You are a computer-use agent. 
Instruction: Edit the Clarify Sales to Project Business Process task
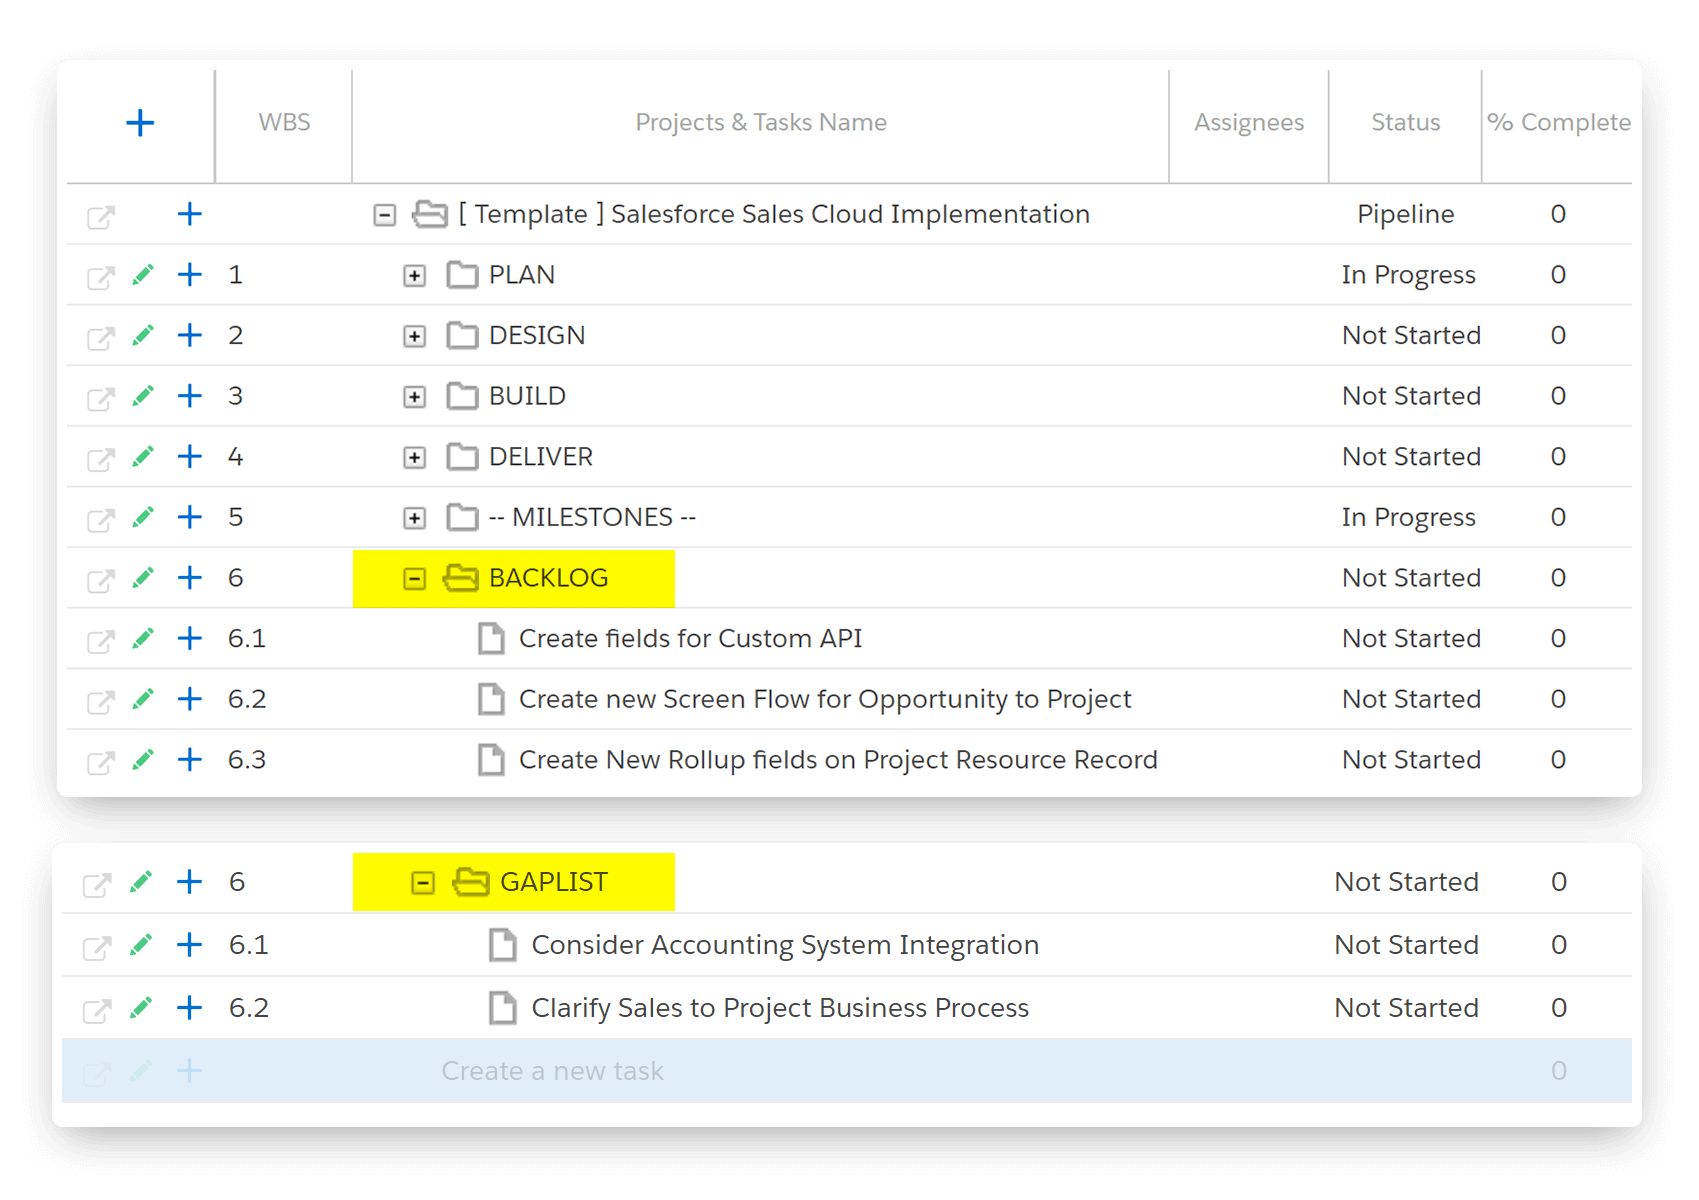(141, 1009)
